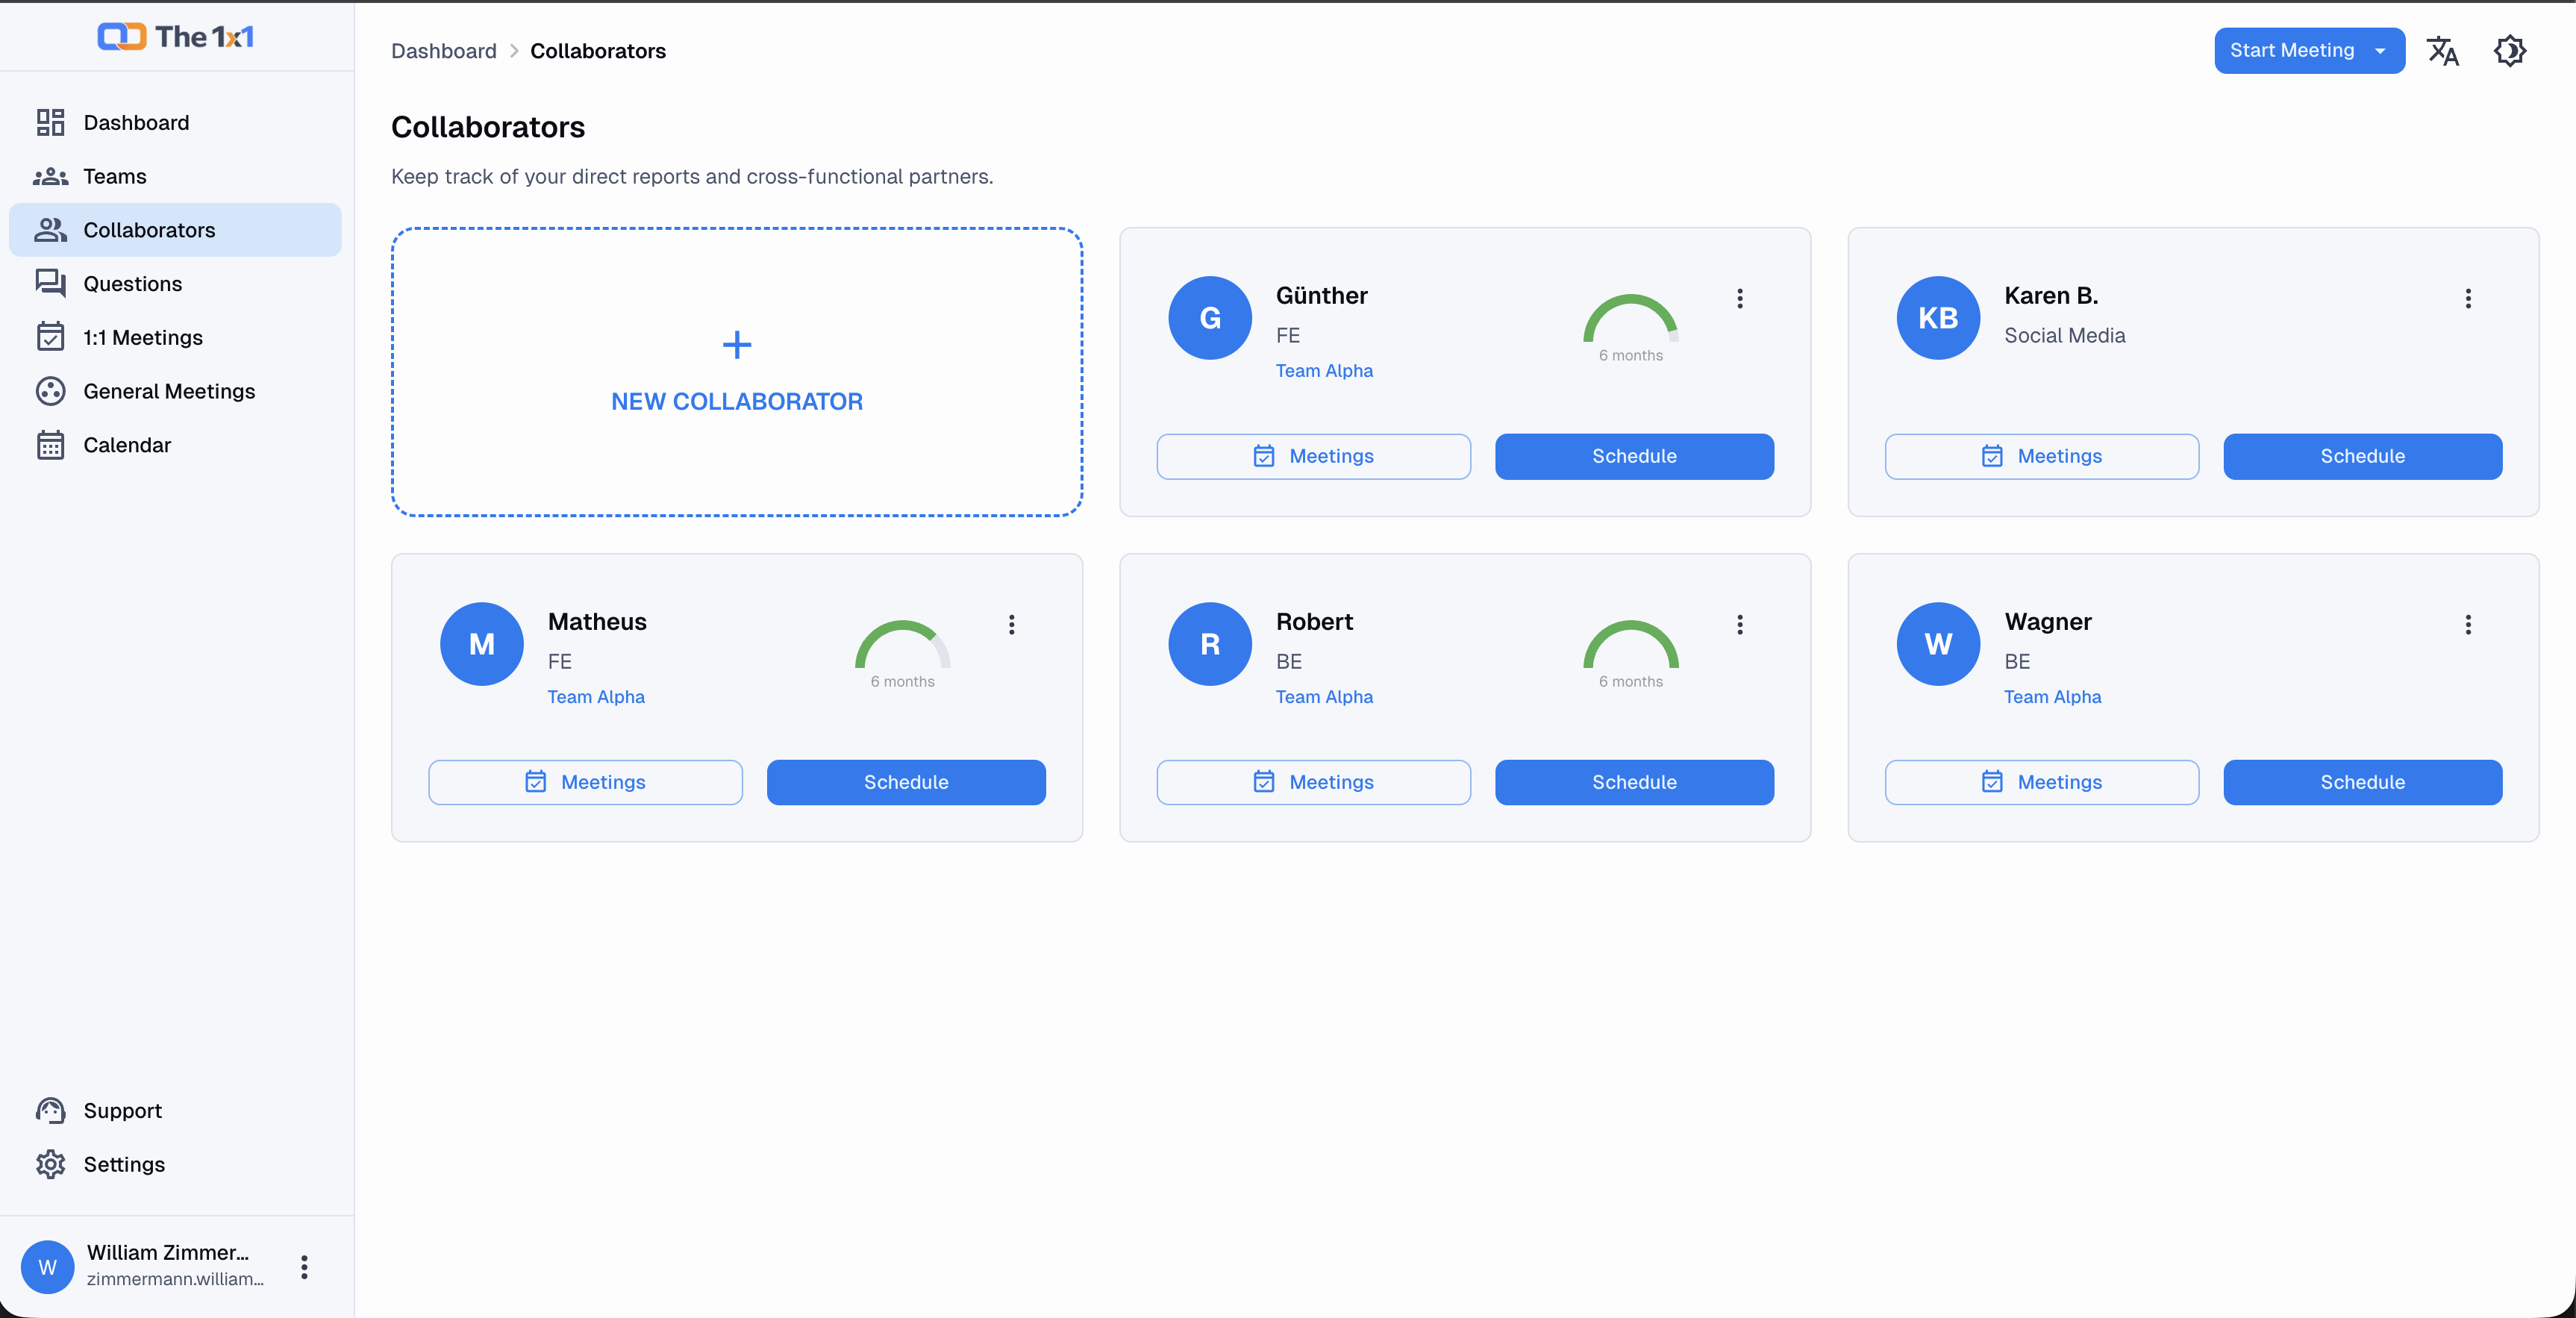The width and height of the screenshot is (2576, 1318).
Task: Expand the Start Meeting dropdown arrow
Action: coord(2380,51)
